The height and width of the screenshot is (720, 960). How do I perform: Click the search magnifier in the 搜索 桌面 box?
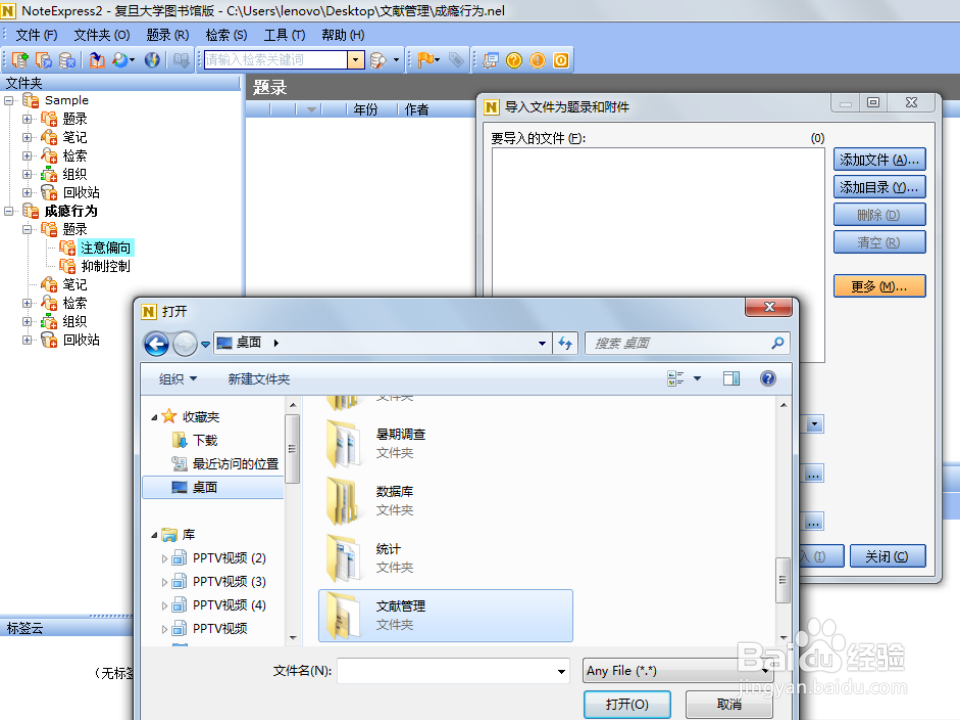778,343
